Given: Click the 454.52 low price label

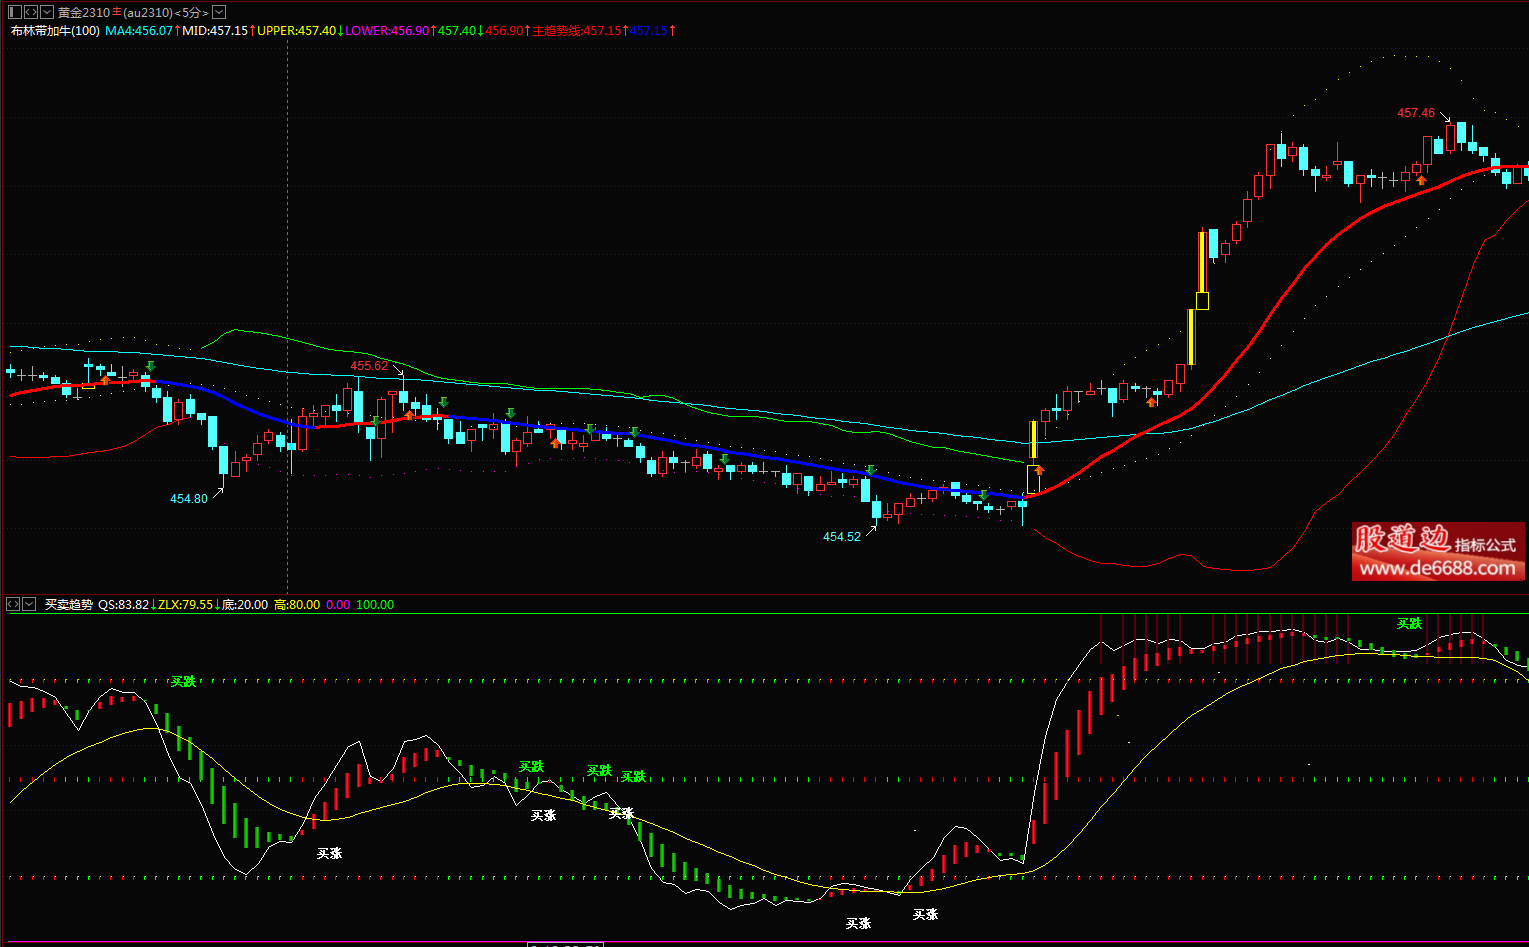Looking at the screenshot, I should (842, 537).
